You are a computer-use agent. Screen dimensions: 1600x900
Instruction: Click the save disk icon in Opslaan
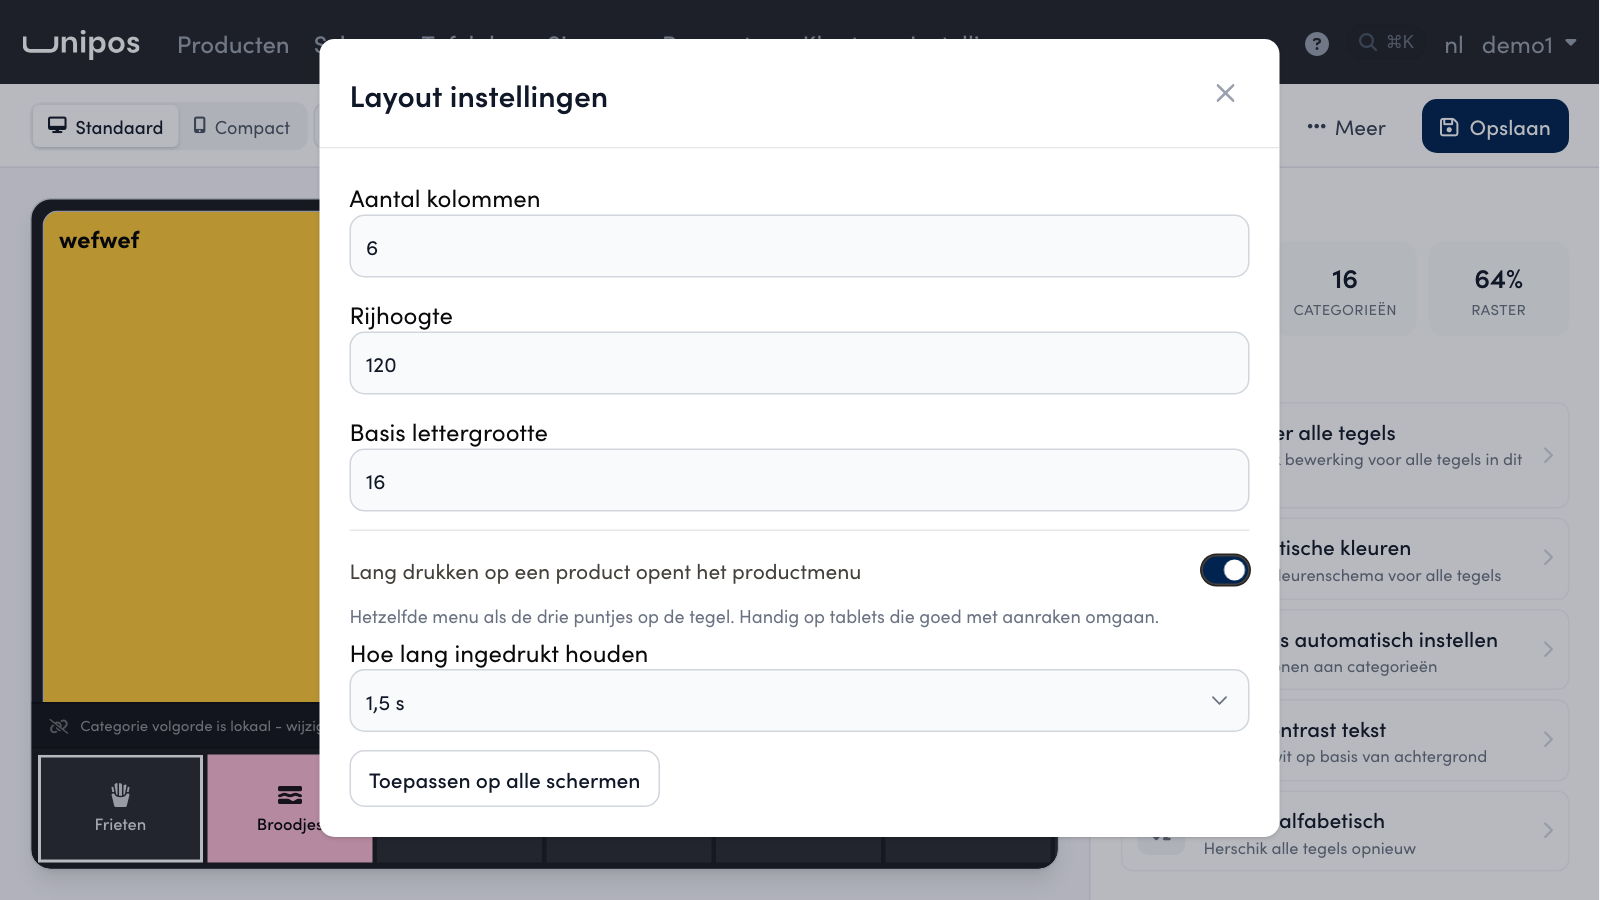click(x=1449, y=127)
